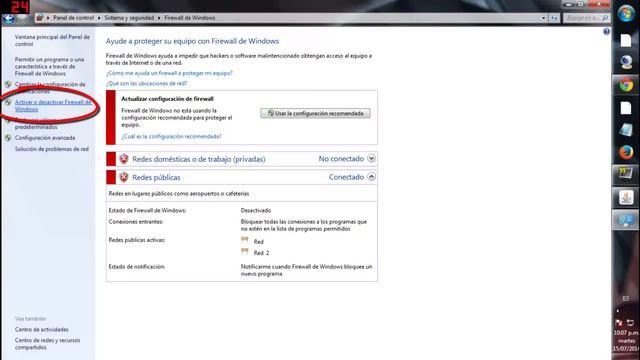This screenshot has height=360, width=640.
Task: Go to Sistema y seguridad in the breadcrumb
Action: pyautogui.click(x=129, y=18)
